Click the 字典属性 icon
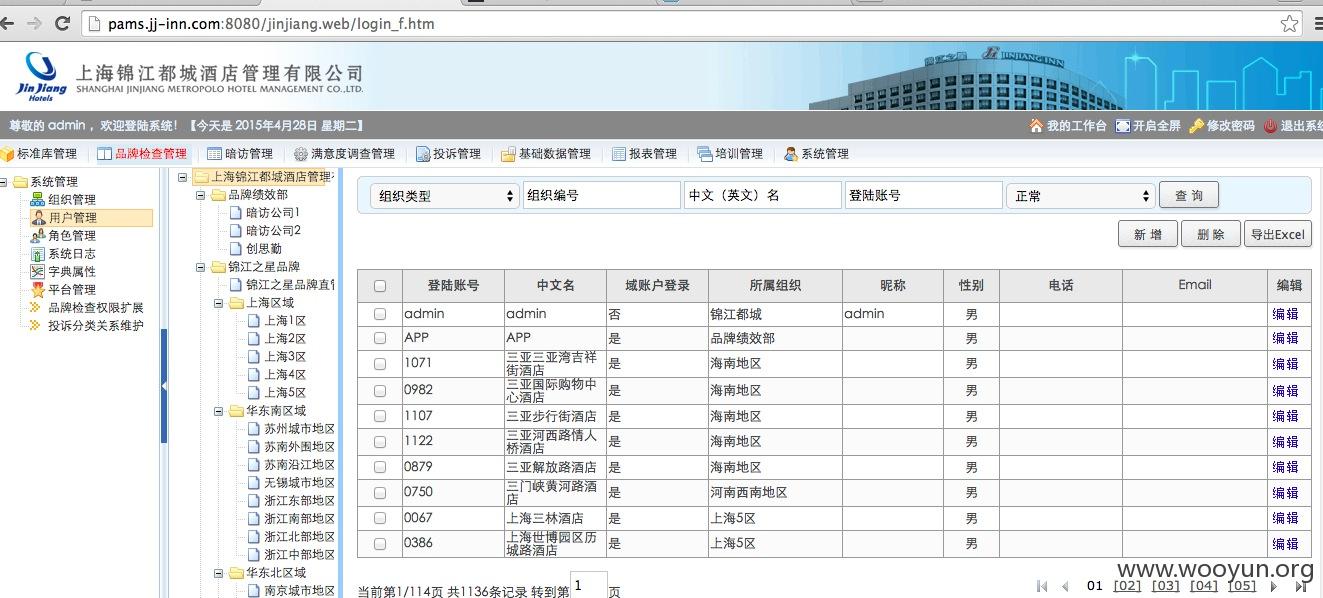The width and height of the screenshot is (1323, 598). pos(38,272)
